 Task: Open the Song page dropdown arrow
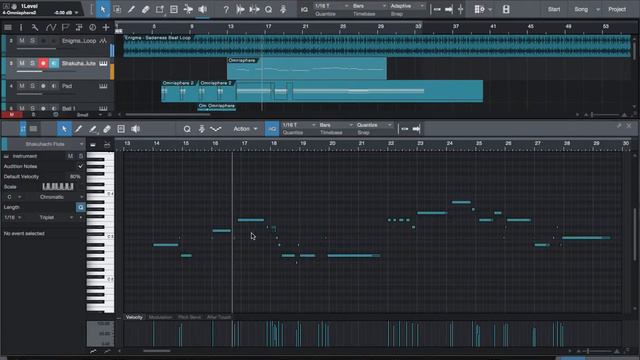[598, 9]
